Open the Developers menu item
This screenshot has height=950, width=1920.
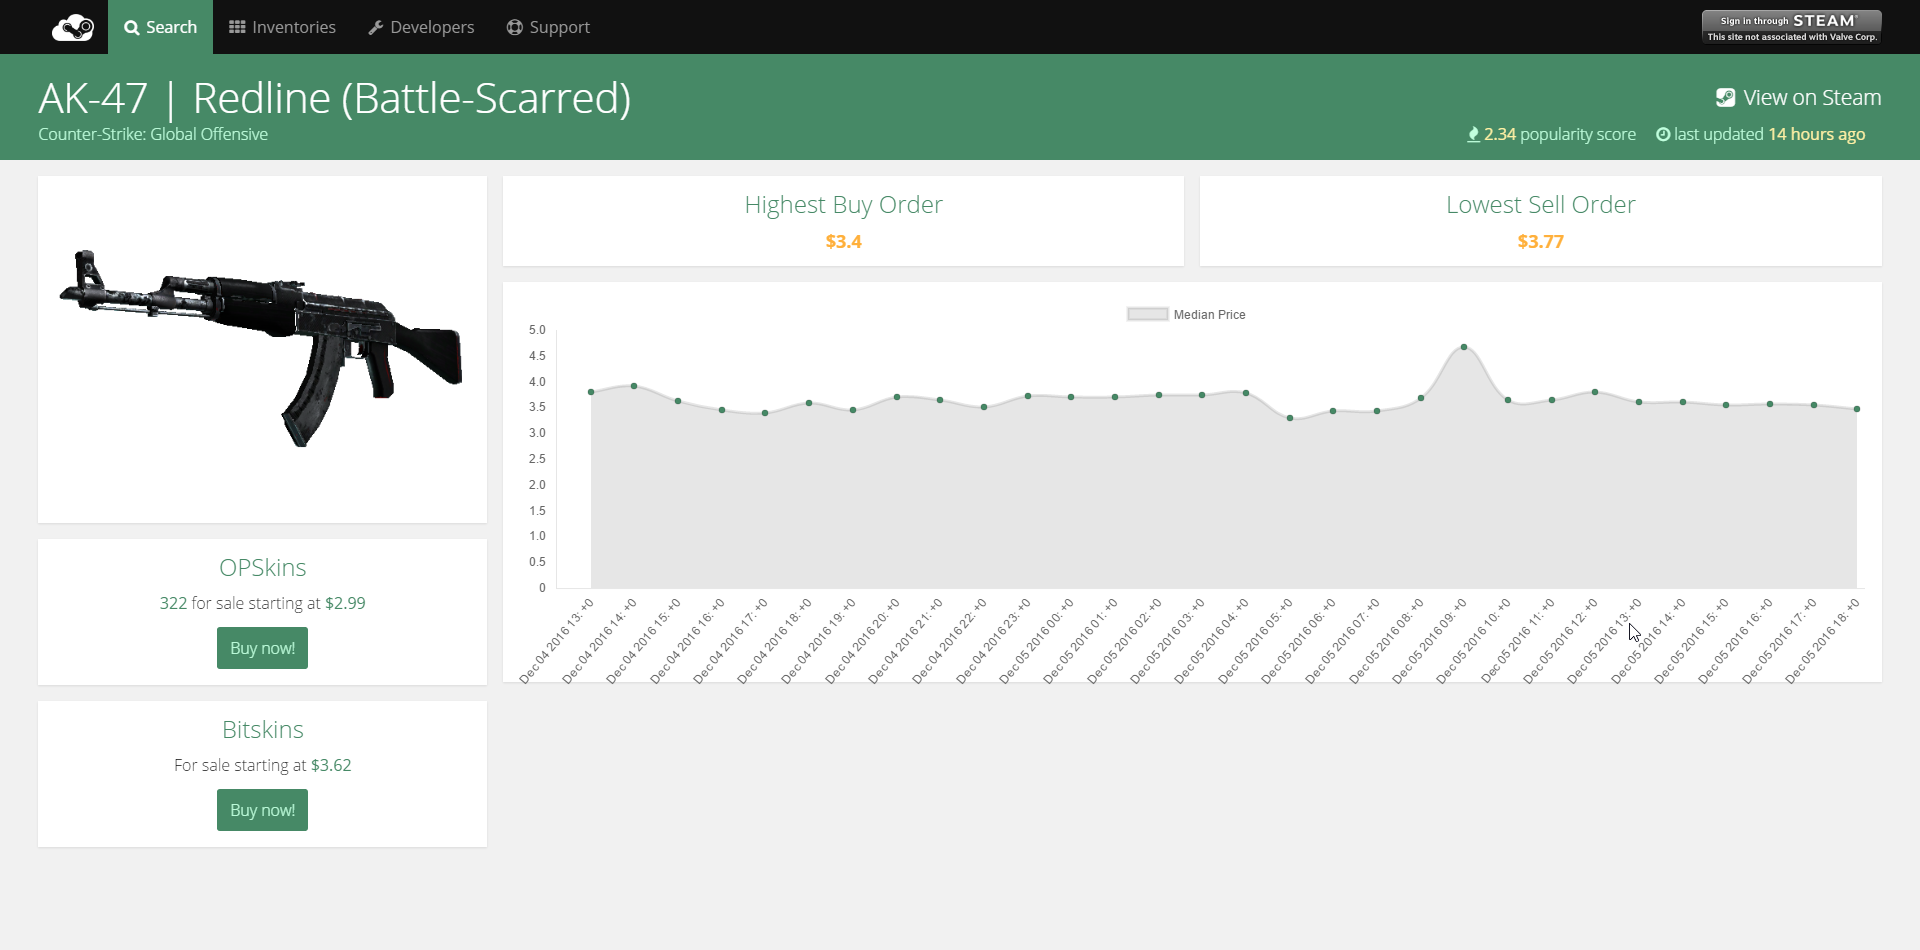(x=432, y=27)
